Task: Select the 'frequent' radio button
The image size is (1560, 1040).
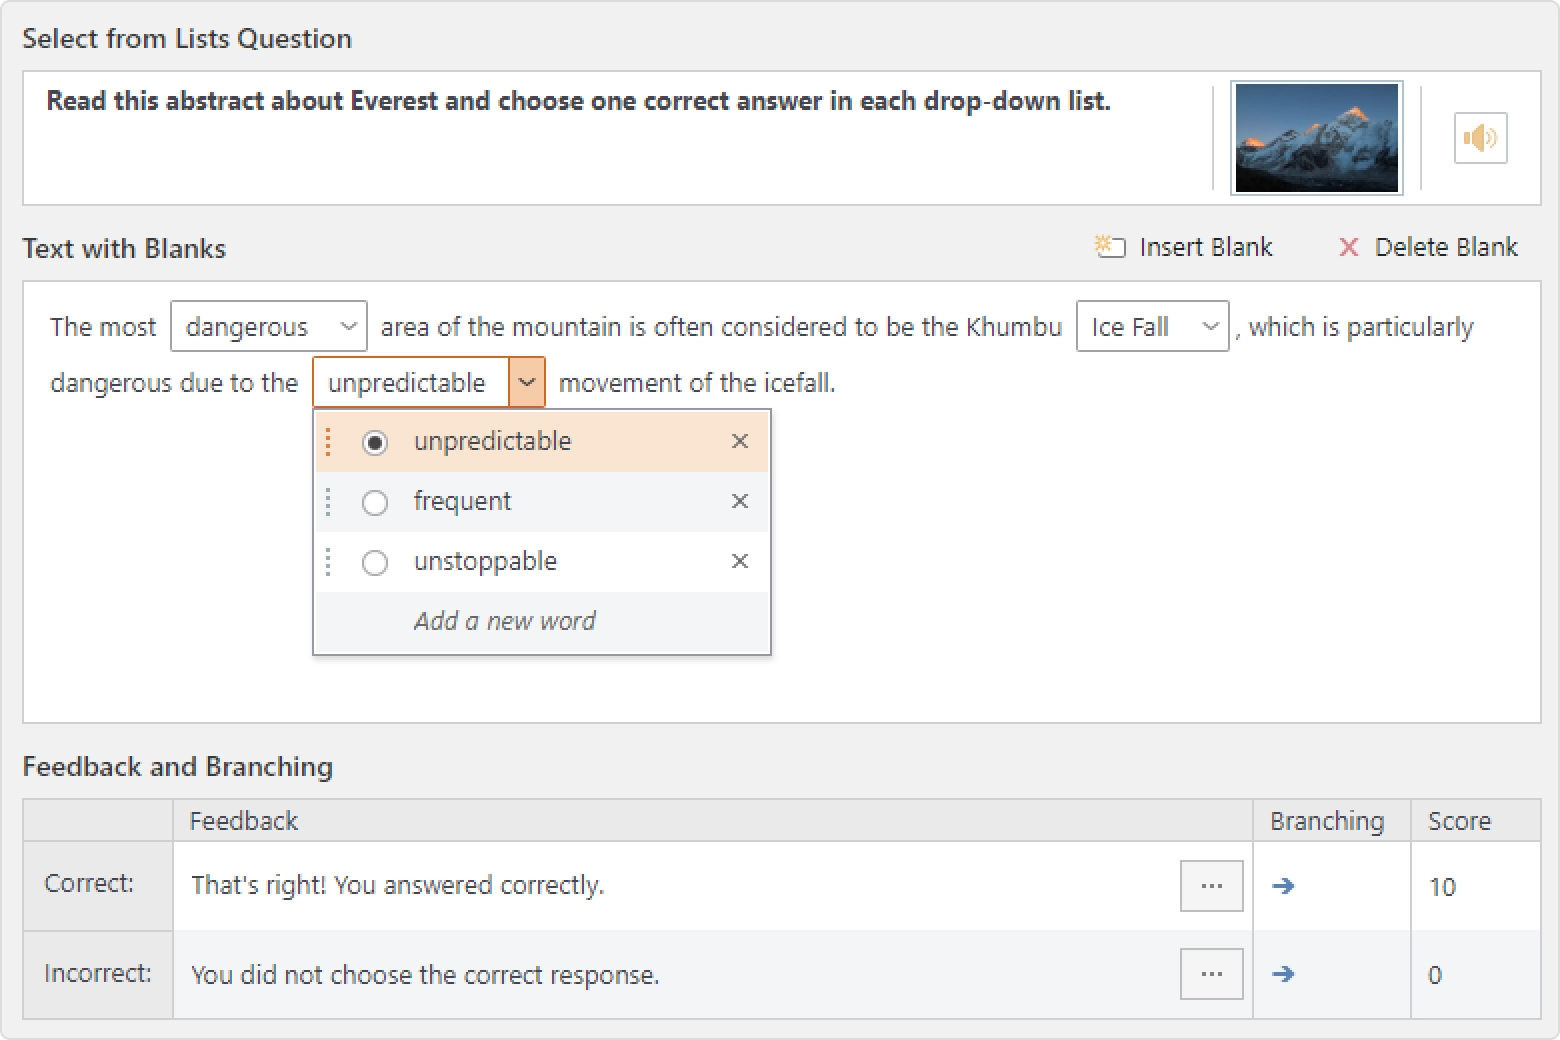Action: [x=375, y=502]
